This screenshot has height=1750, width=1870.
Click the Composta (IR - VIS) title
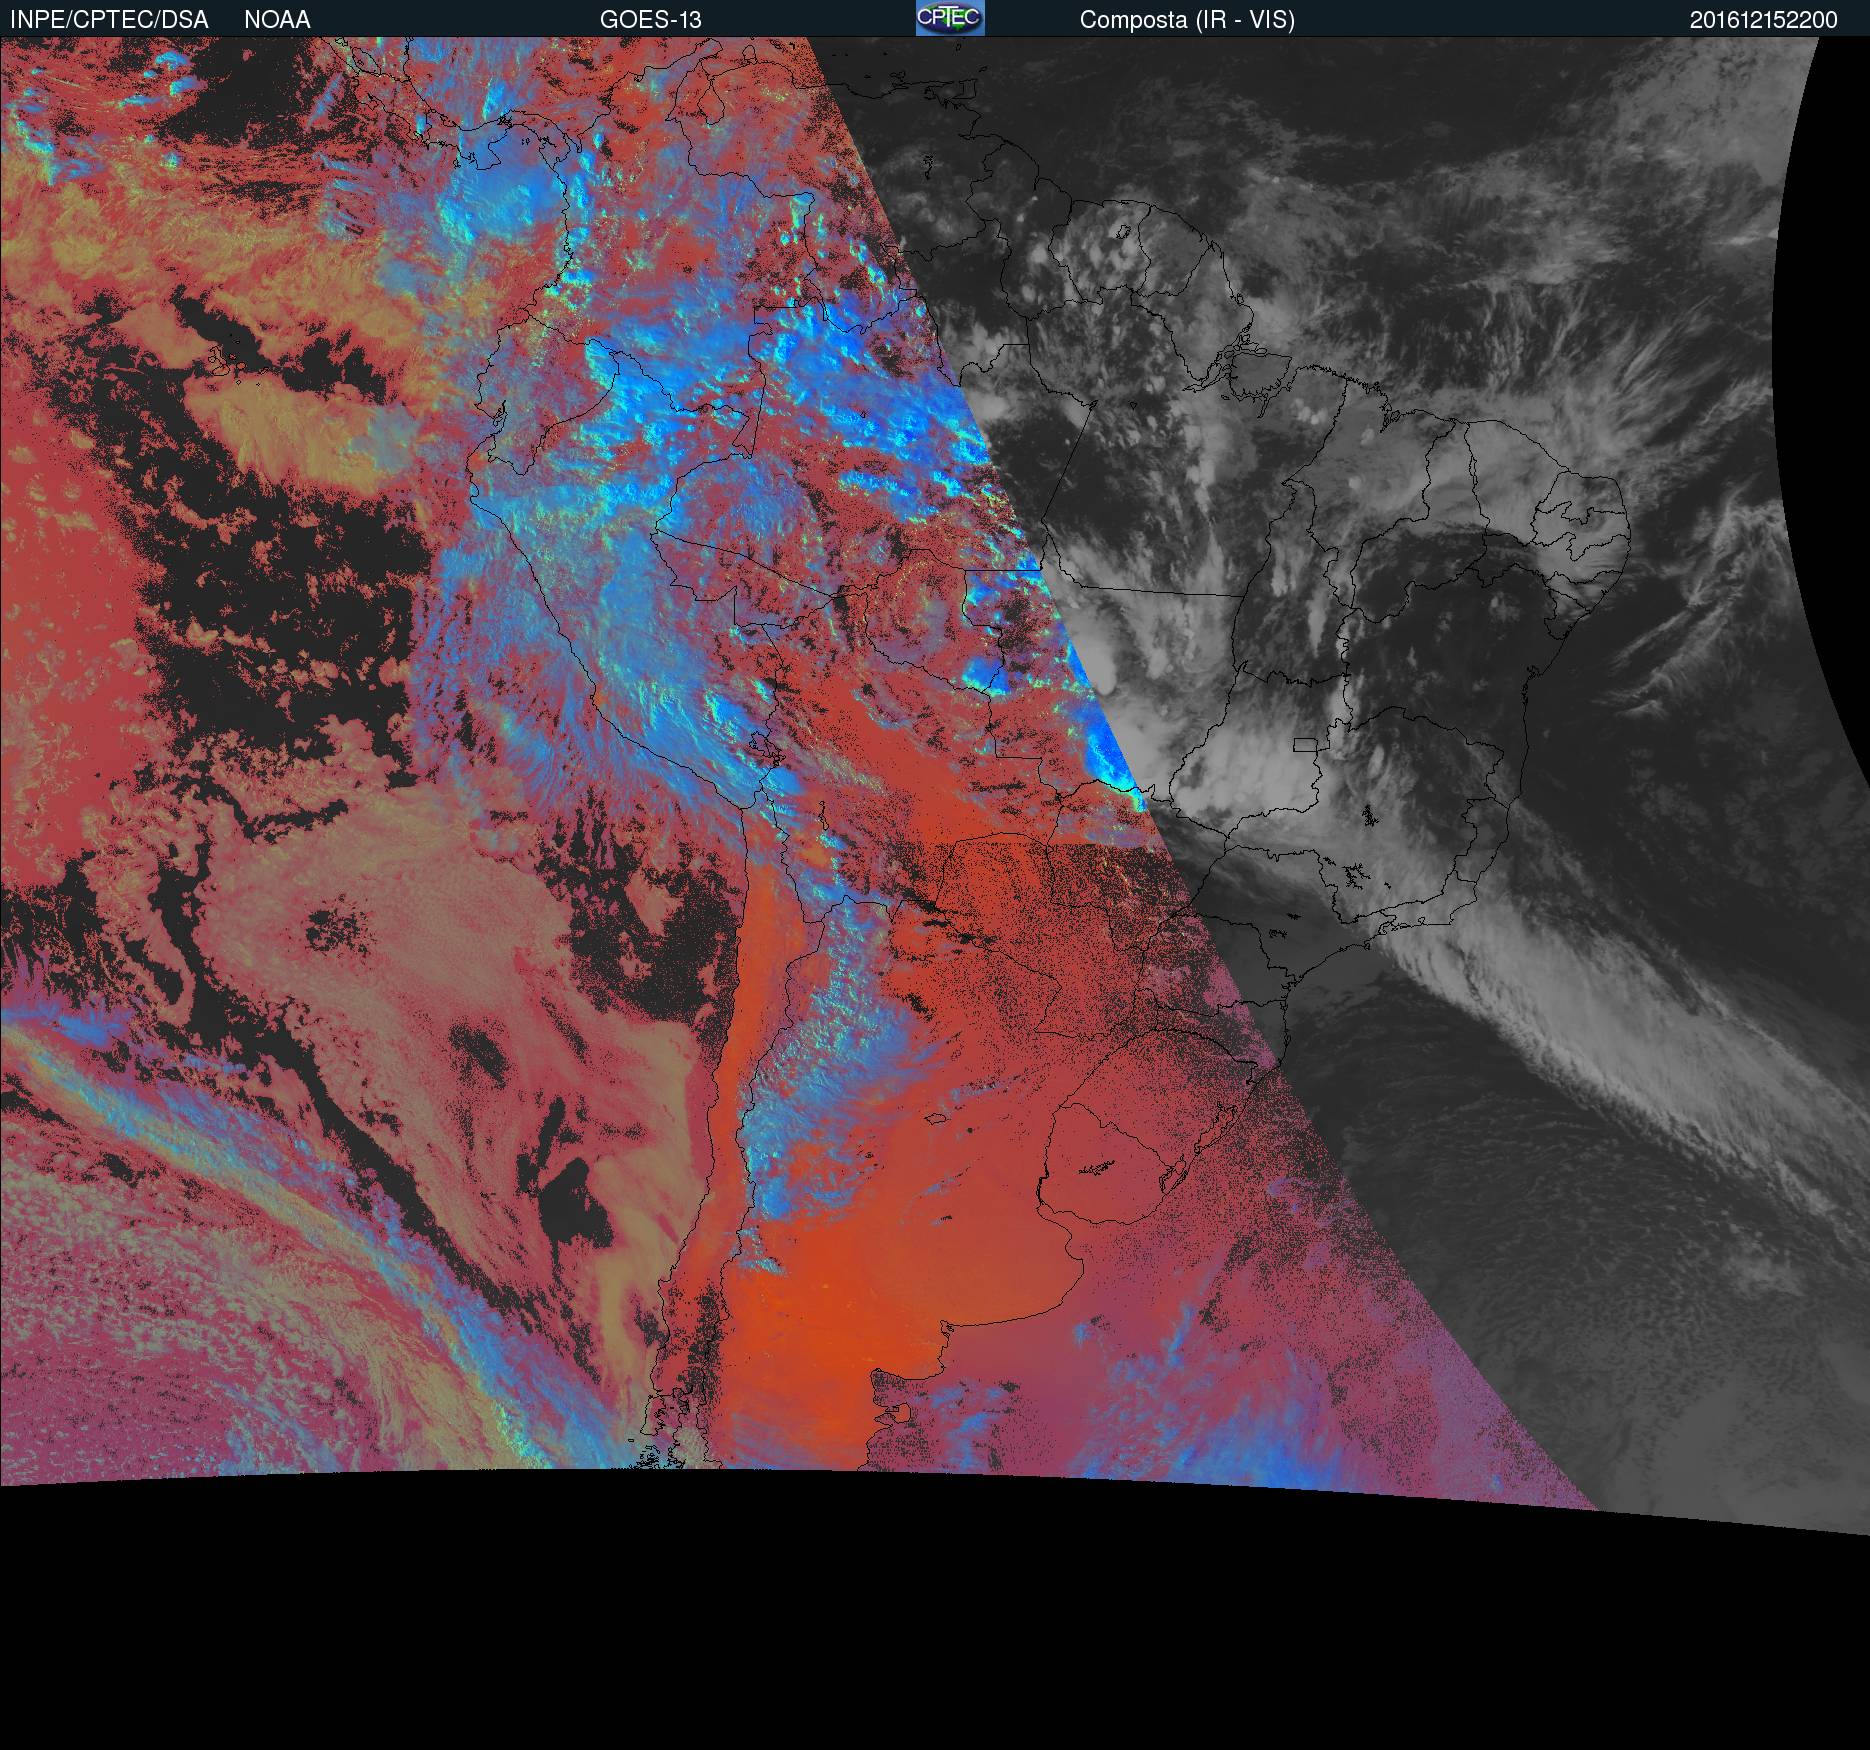pos(1186,20)
